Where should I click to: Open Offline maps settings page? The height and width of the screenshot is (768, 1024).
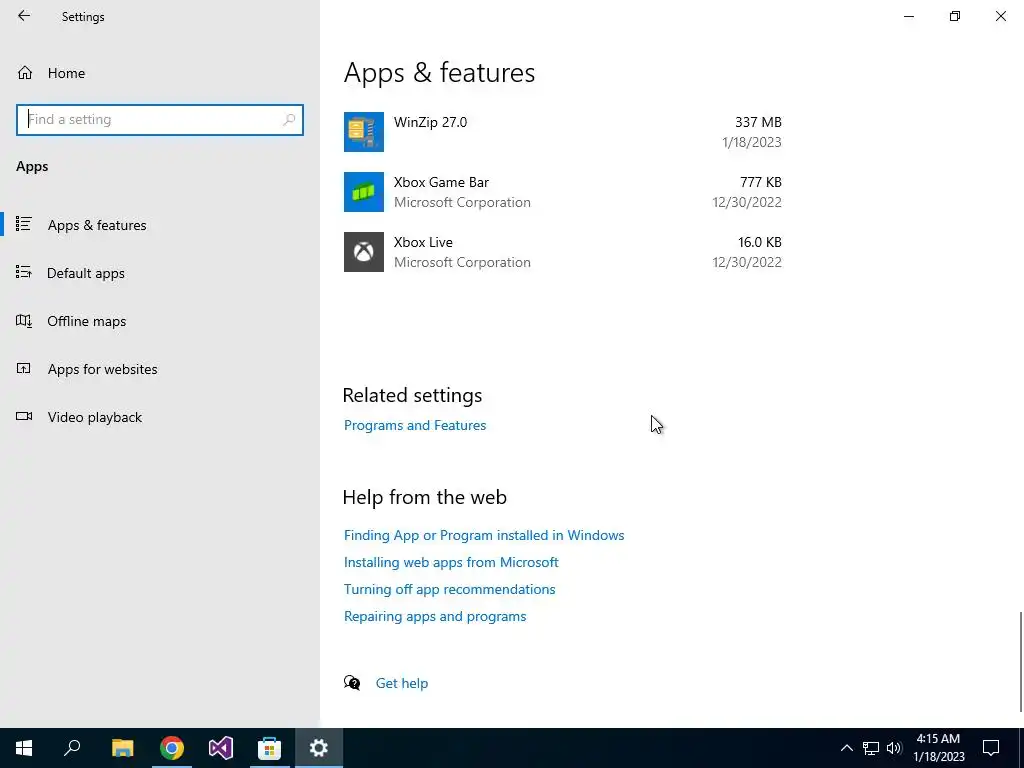86,321
